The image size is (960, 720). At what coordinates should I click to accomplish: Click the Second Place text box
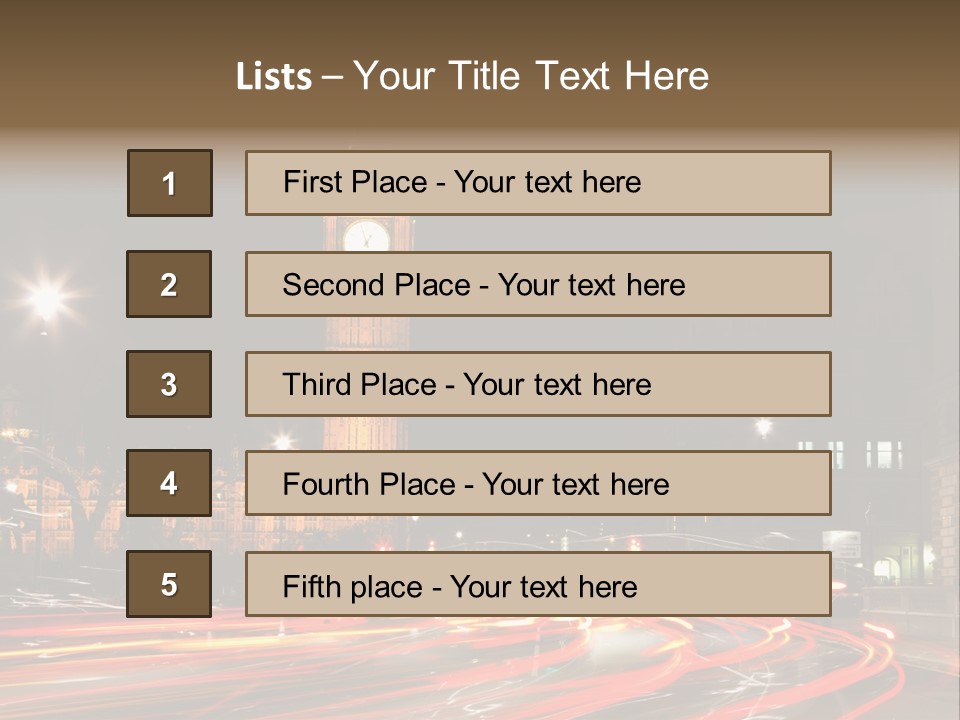(538, 284)
